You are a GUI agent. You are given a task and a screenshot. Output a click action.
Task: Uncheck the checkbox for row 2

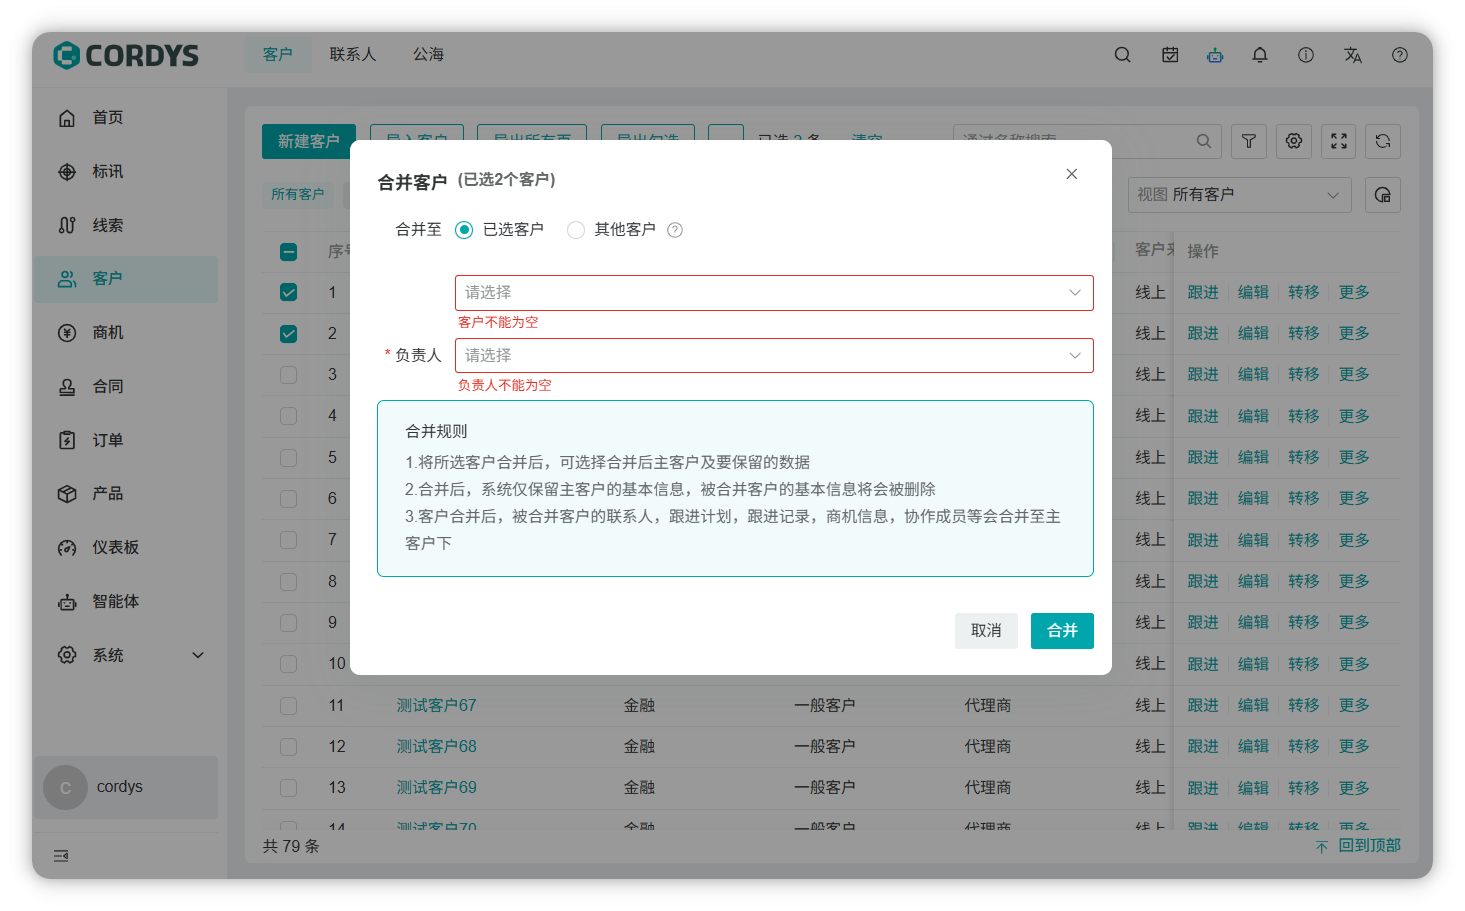point(289,334)
